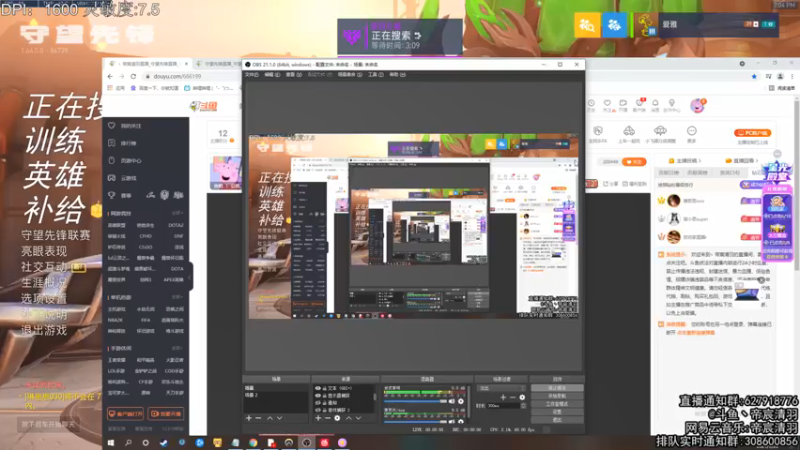Click Douyu 我的关注 heart icon in sidebar

click(x=112, y=126)
